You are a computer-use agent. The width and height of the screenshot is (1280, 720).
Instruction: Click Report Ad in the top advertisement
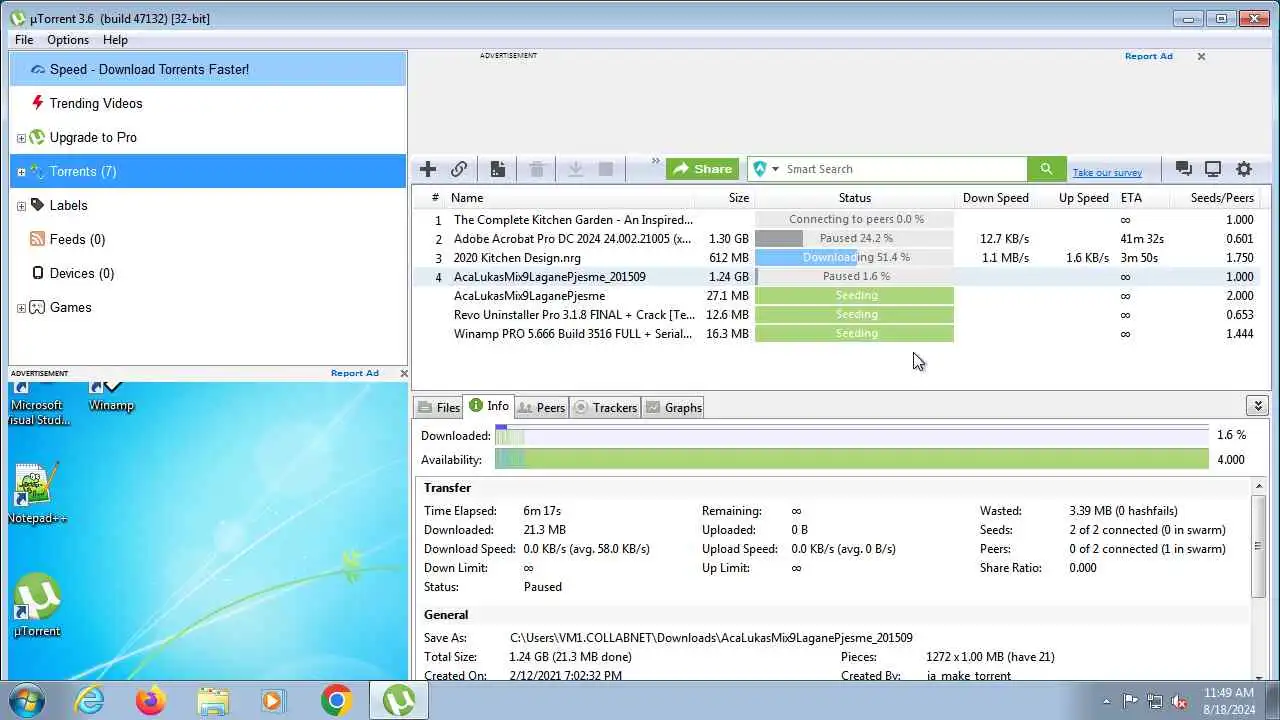coord(1148,56)
